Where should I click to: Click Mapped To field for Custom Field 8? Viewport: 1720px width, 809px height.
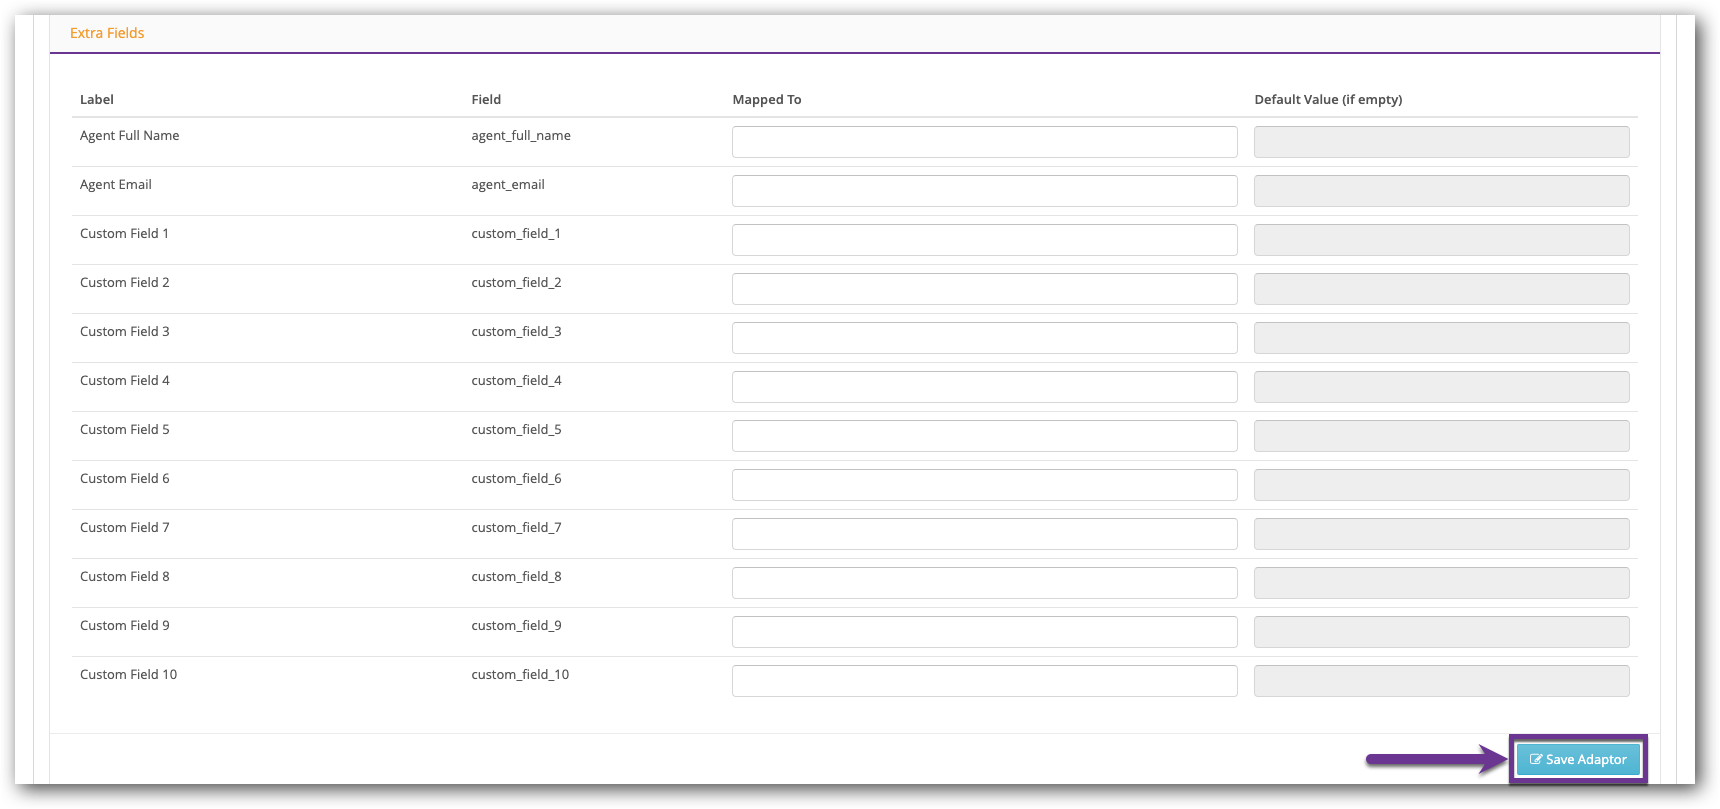(985, 583)
